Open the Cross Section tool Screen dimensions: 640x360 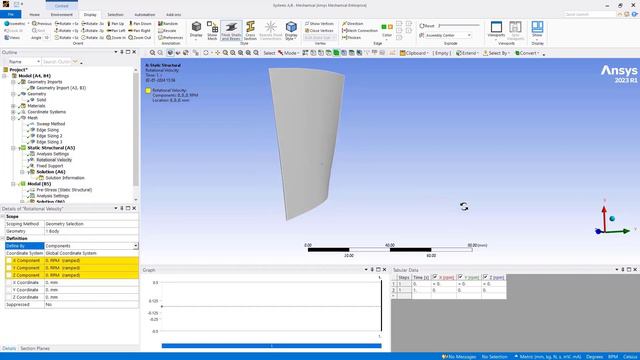coord(250,31)
